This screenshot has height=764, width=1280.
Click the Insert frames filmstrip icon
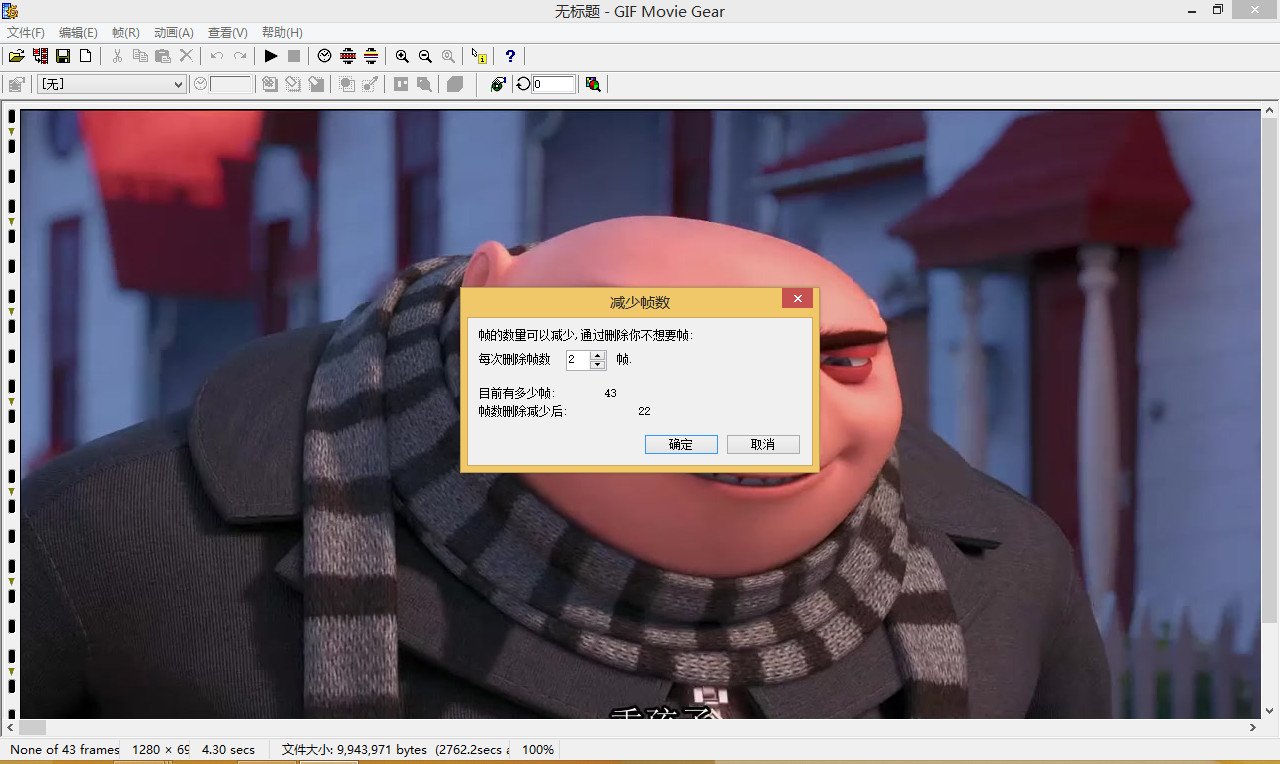[x=40, y=56]
